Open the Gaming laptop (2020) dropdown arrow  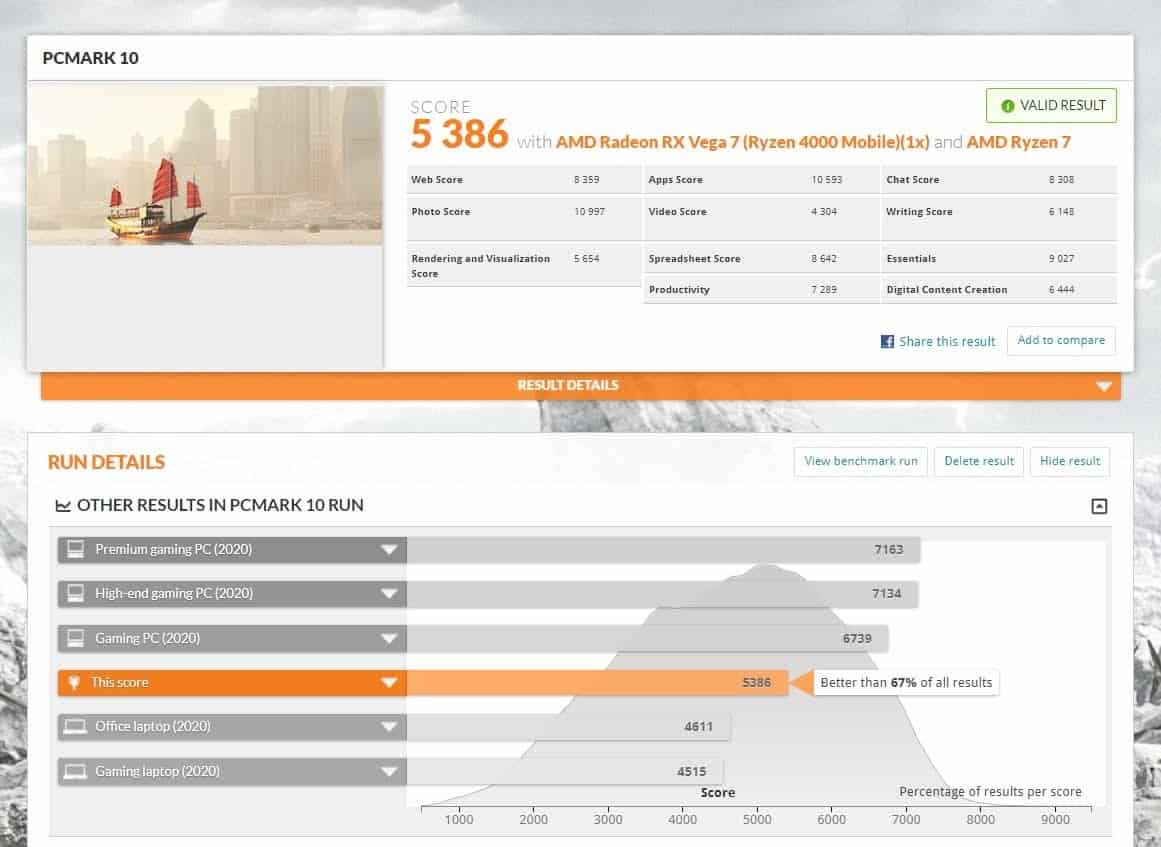pos(389,772)
